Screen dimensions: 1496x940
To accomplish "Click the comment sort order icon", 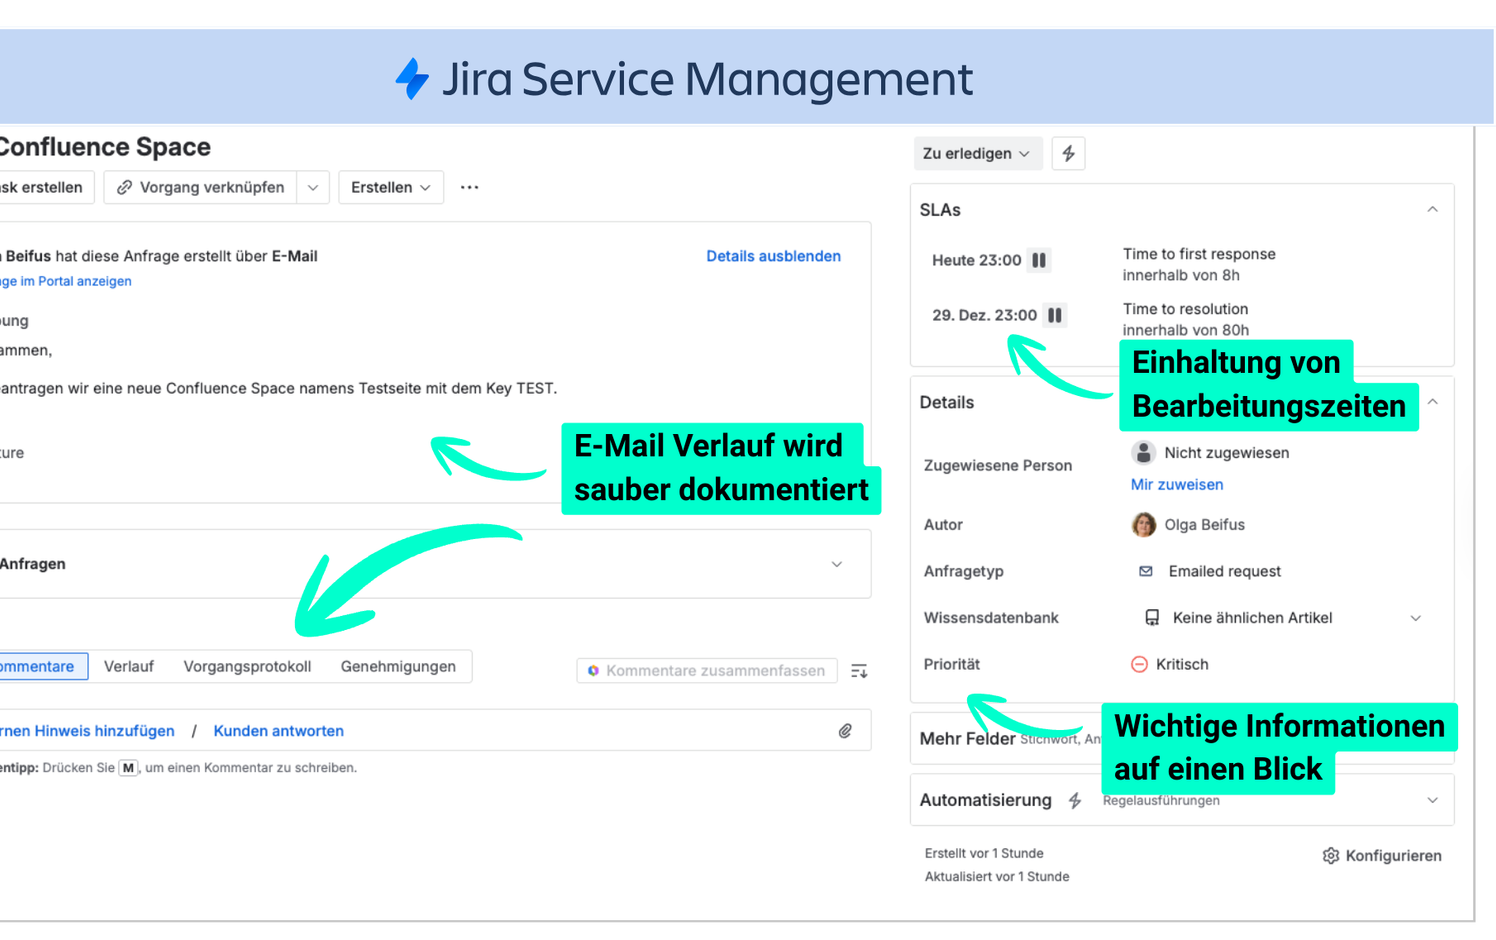I will coord(859,671).
